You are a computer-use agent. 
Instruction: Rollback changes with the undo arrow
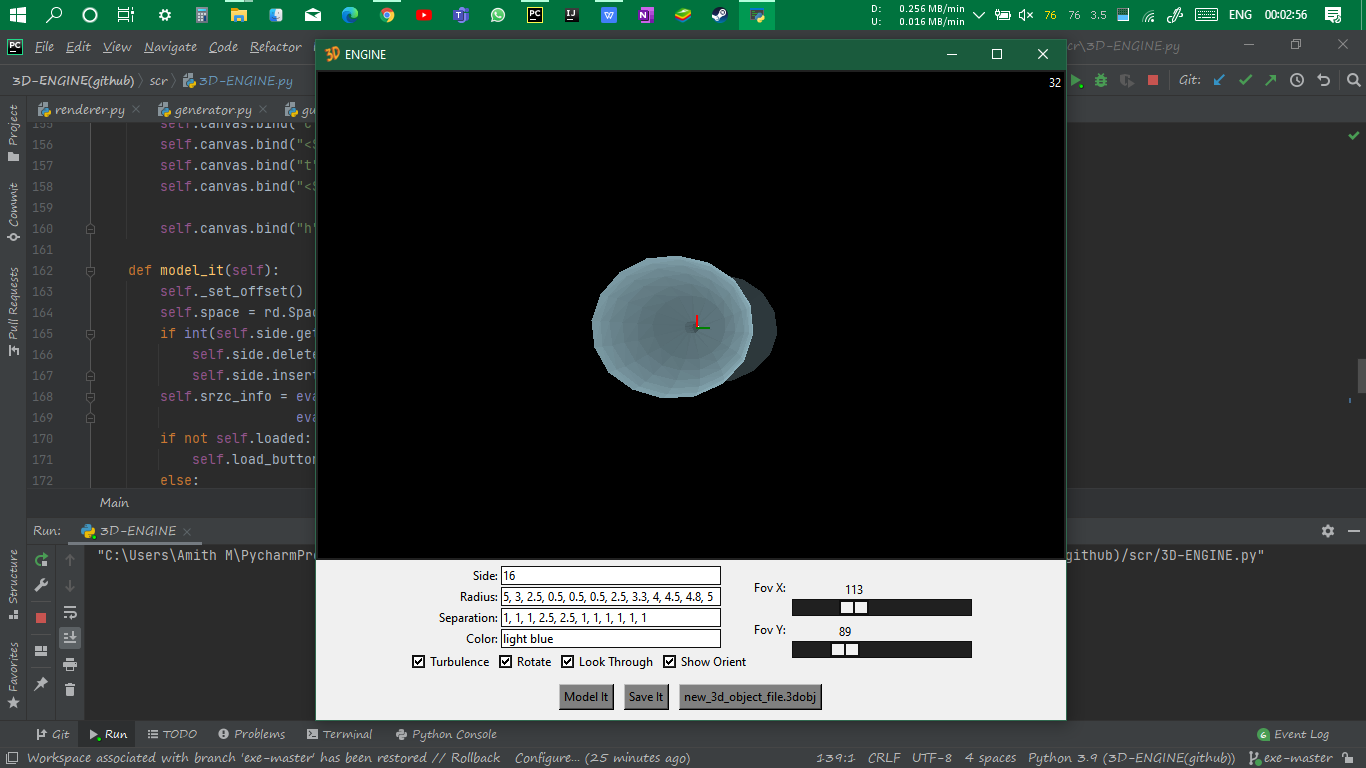click(1324, 80)
